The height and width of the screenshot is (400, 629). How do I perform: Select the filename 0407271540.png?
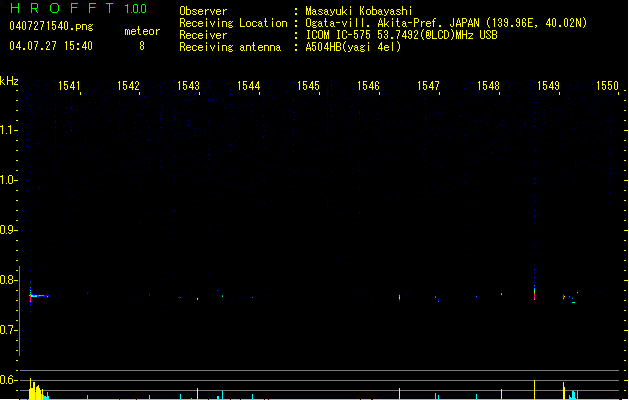coord(51,26)
